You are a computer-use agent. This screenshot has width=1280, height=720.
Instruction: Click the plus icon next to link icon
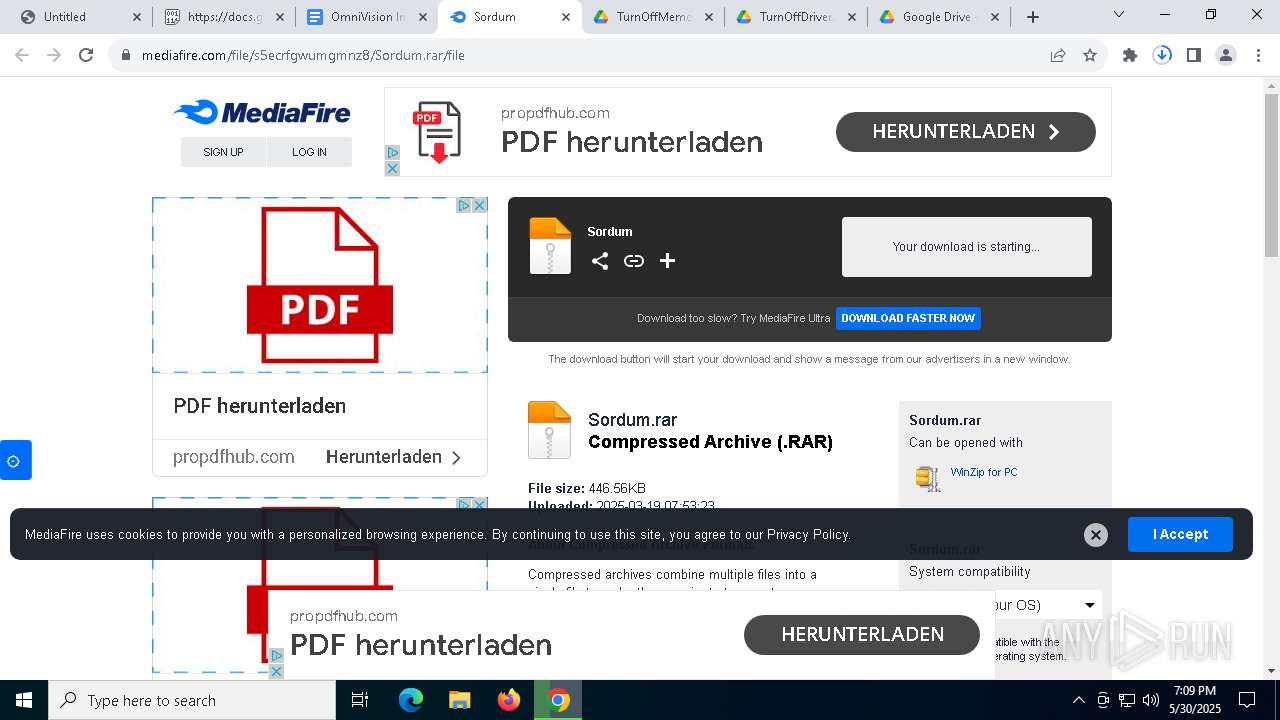click(x=668, y=261)
